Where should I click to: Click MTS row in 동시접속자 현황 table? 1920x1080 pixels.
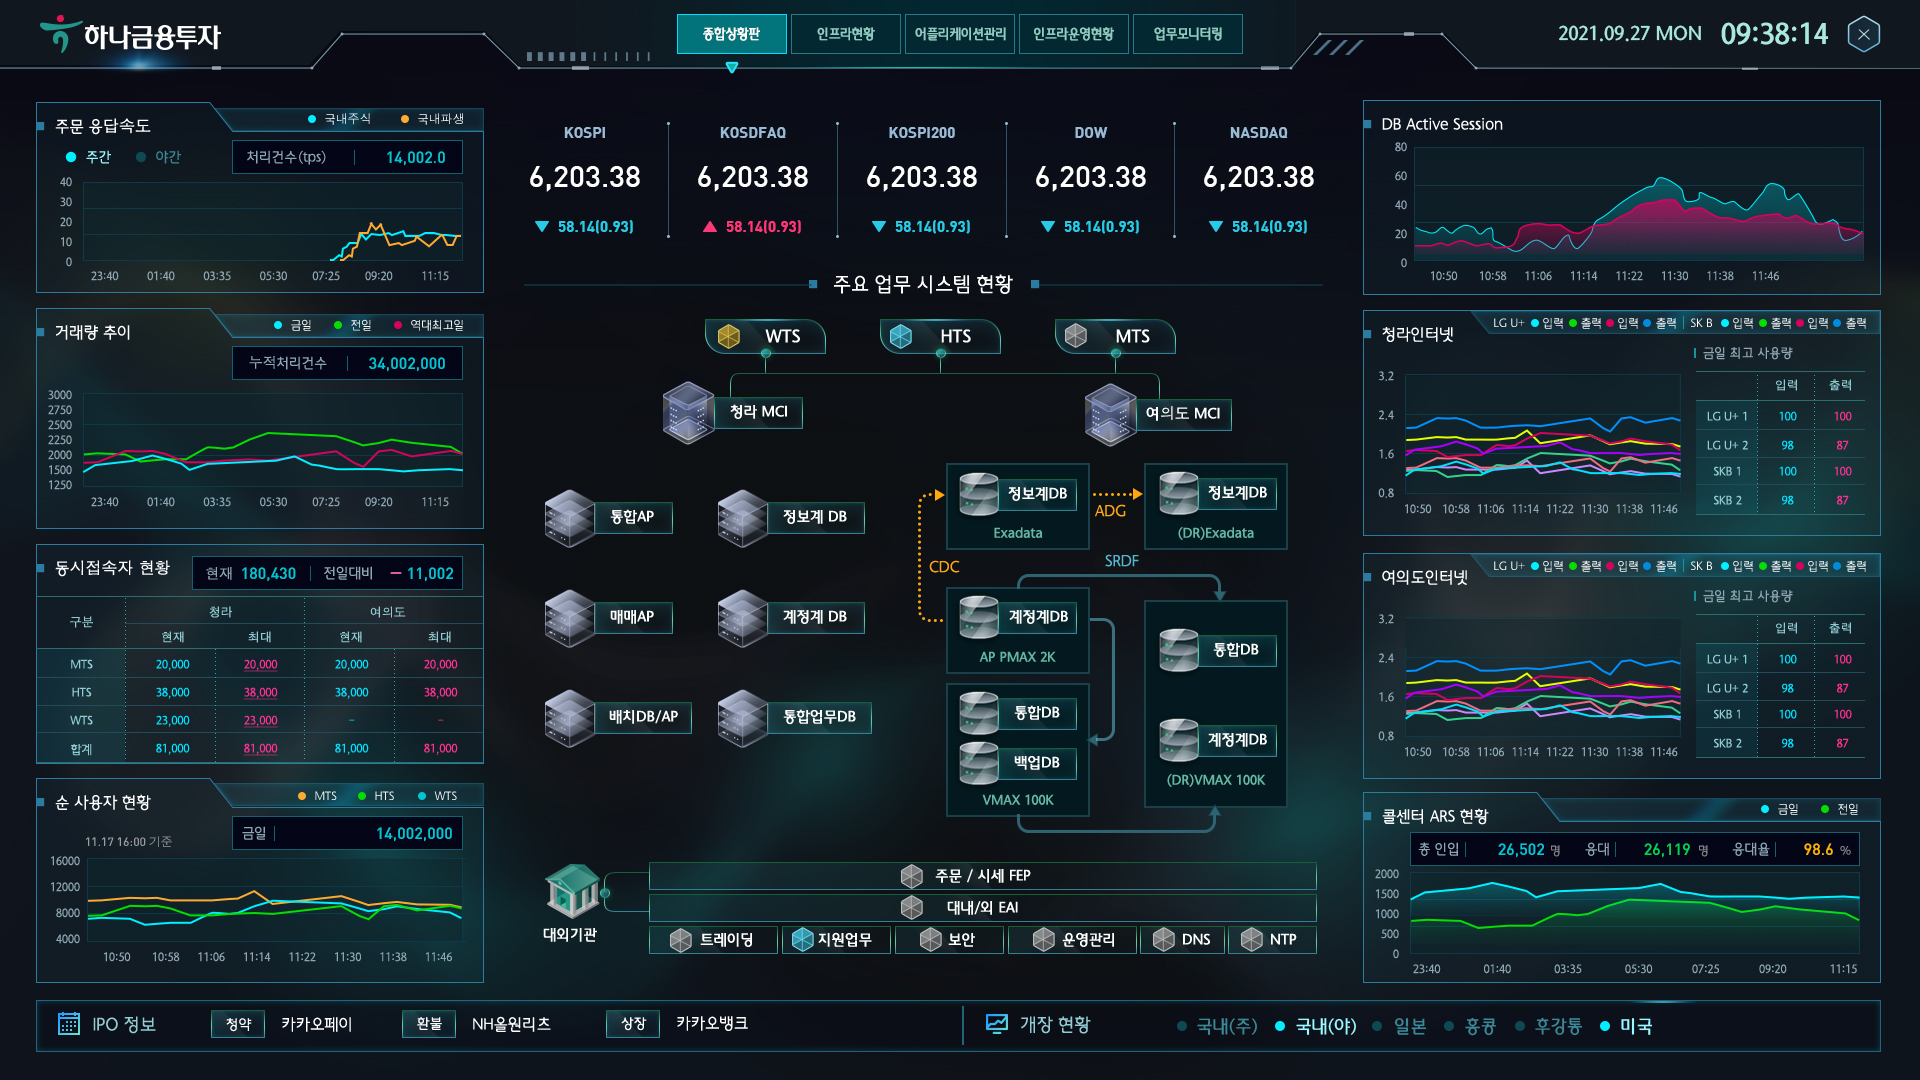pos(260,664)
